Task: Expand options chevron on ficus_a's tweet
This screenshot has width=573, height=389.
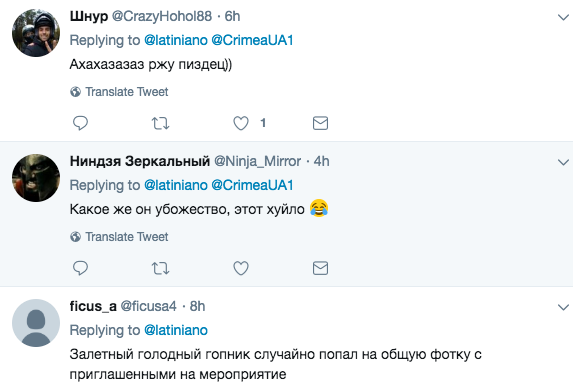Action: [563, 307]
